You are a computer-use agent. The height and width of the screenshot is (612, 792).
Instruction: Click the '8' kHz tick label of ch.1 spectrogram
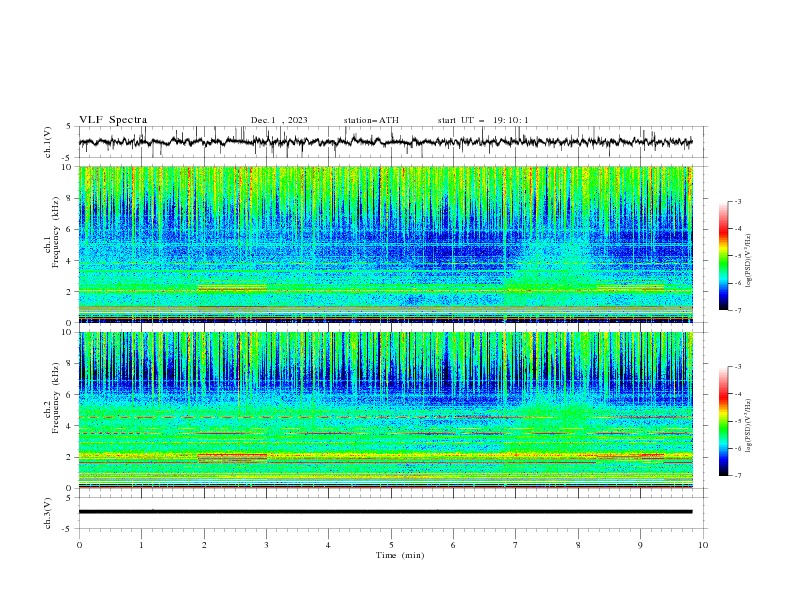(x=70, y=198)
